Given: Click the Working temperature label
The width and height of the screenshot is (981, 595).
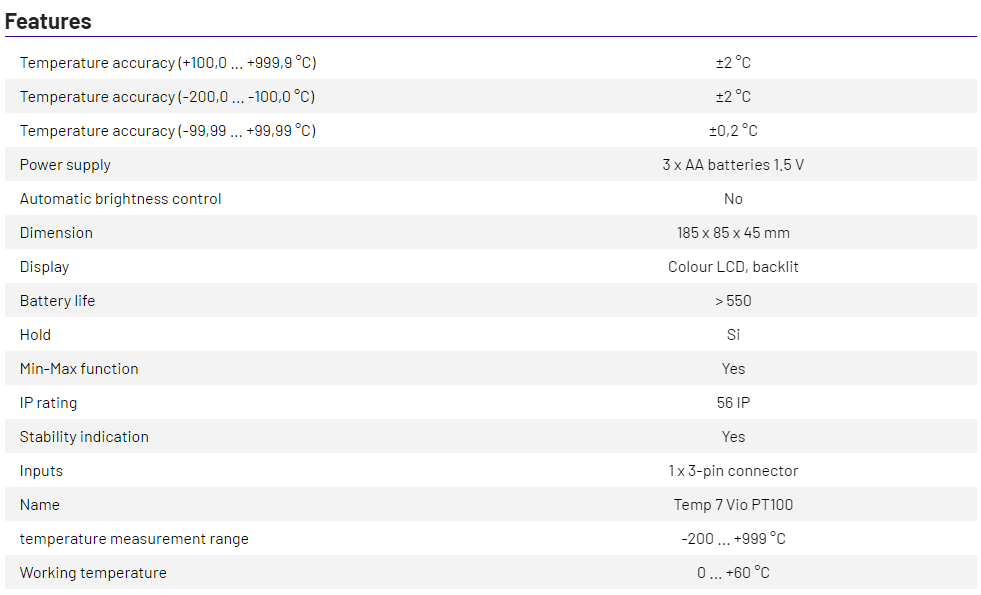Looking at the screenshot, I should tap(93, 573).
